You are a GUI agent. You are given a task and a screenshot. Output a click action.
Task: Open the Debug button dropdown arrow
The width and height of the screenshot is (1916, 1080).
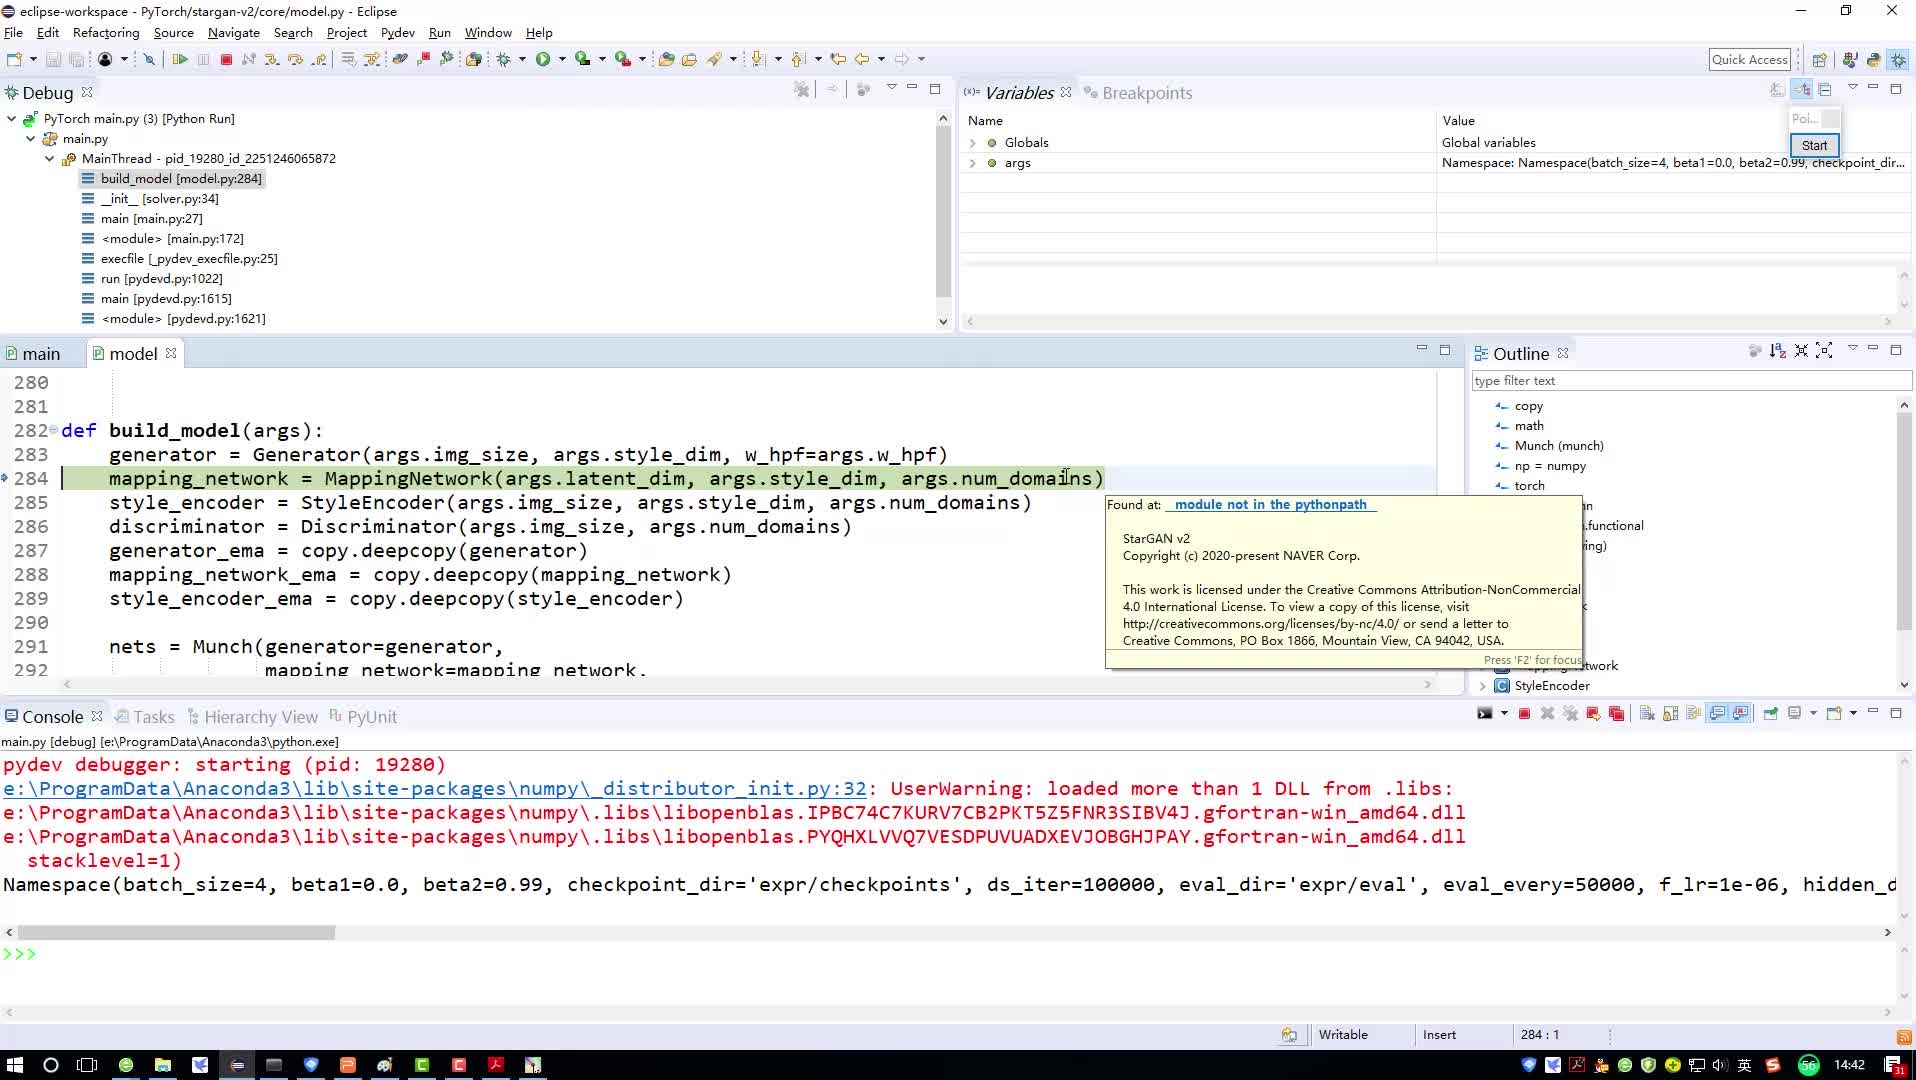(x=522, y=60)
